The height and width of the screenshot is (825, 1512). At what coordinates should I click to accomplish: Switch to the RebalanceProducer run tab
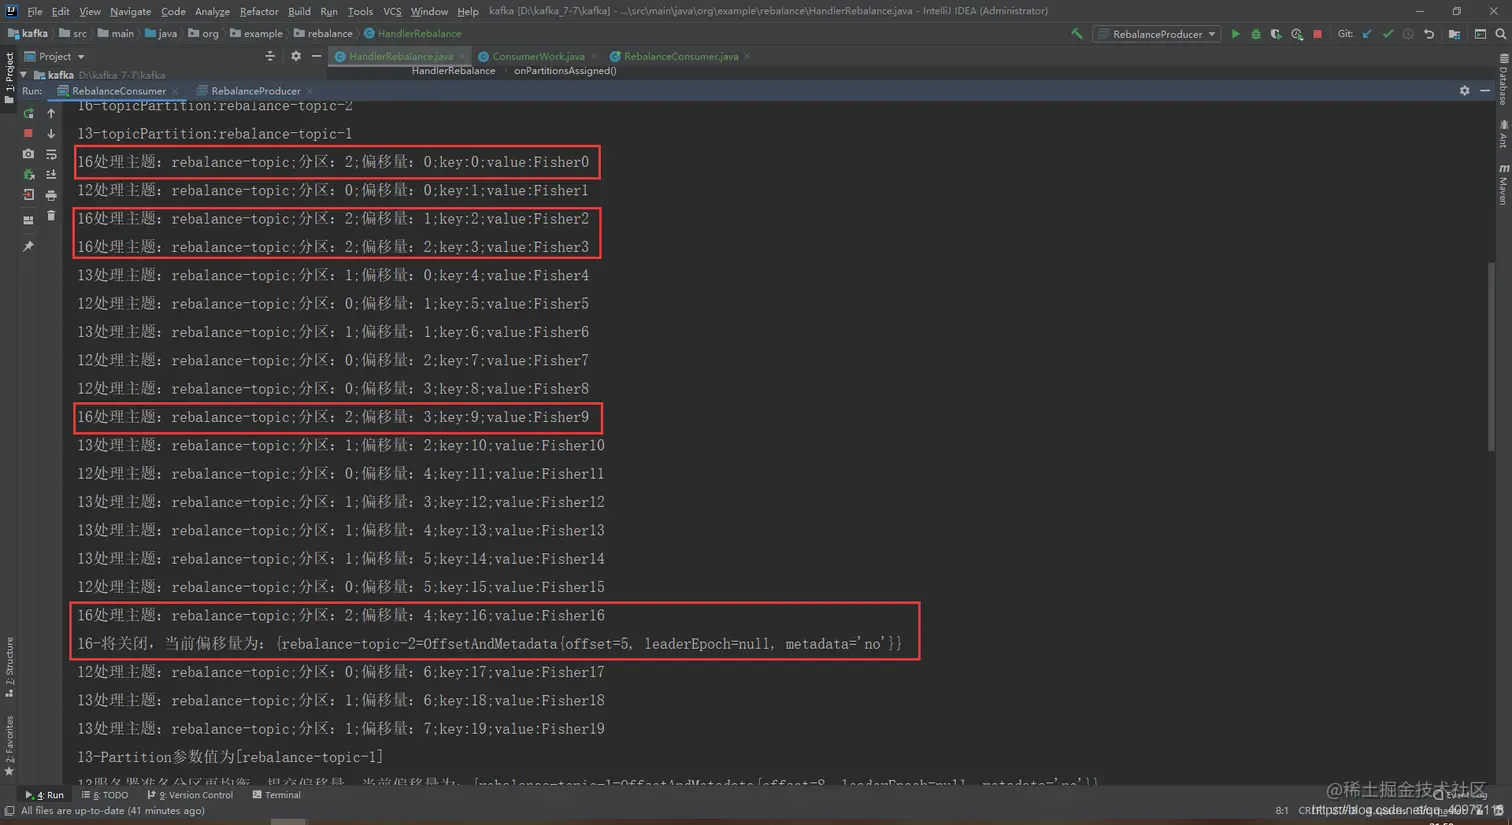click(x=255, y=91)
